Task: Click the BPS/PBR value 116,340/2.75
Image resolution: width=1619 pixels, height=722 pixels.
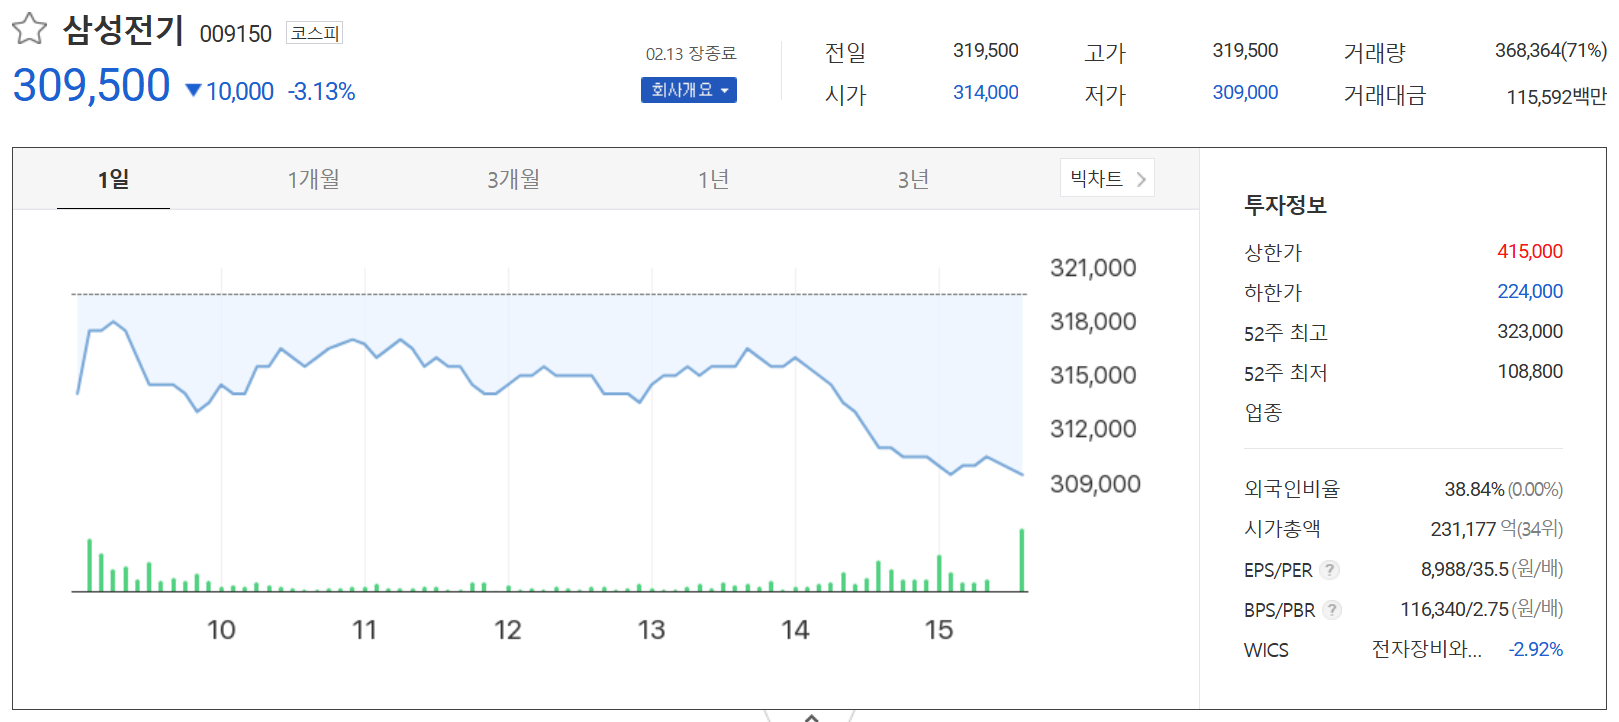Action: [1454, 610]
